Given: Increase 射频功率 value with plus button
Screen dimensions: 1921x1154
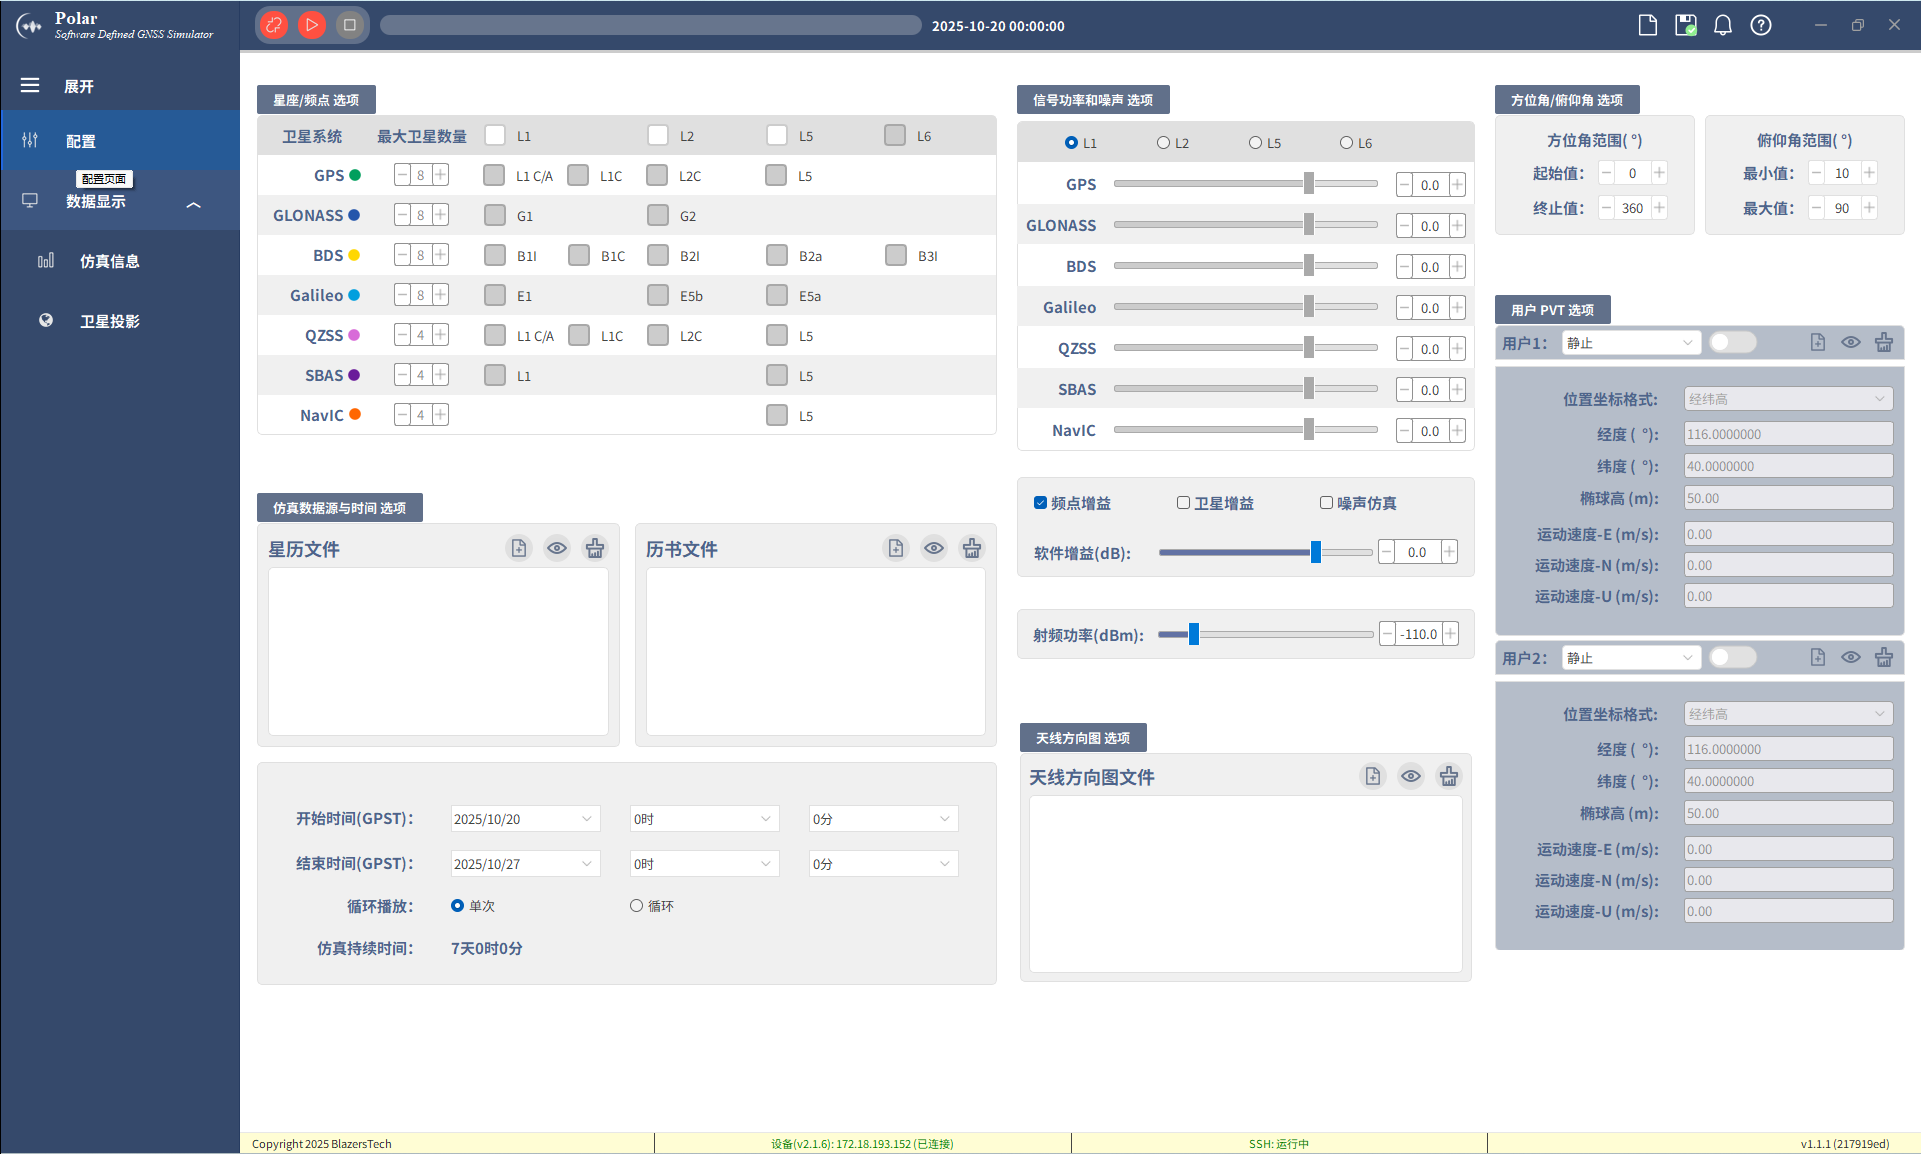Looking at the screenshot, I should (1450, 634).
